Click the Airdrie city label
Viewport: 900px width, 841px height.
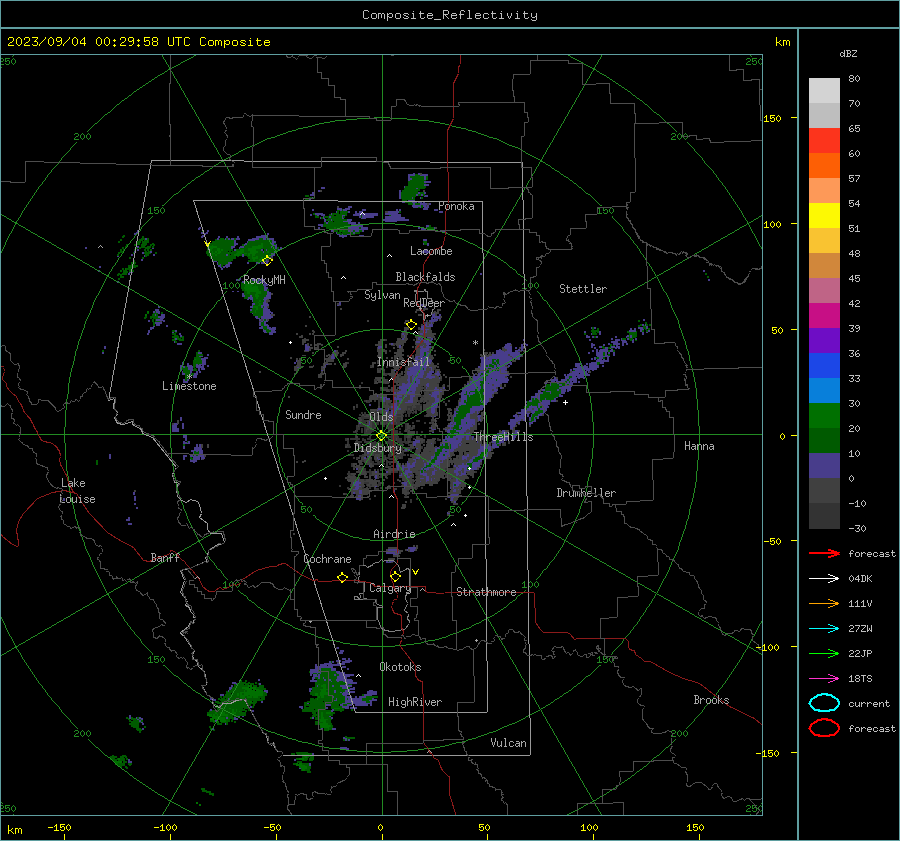(x=394, y=534)
